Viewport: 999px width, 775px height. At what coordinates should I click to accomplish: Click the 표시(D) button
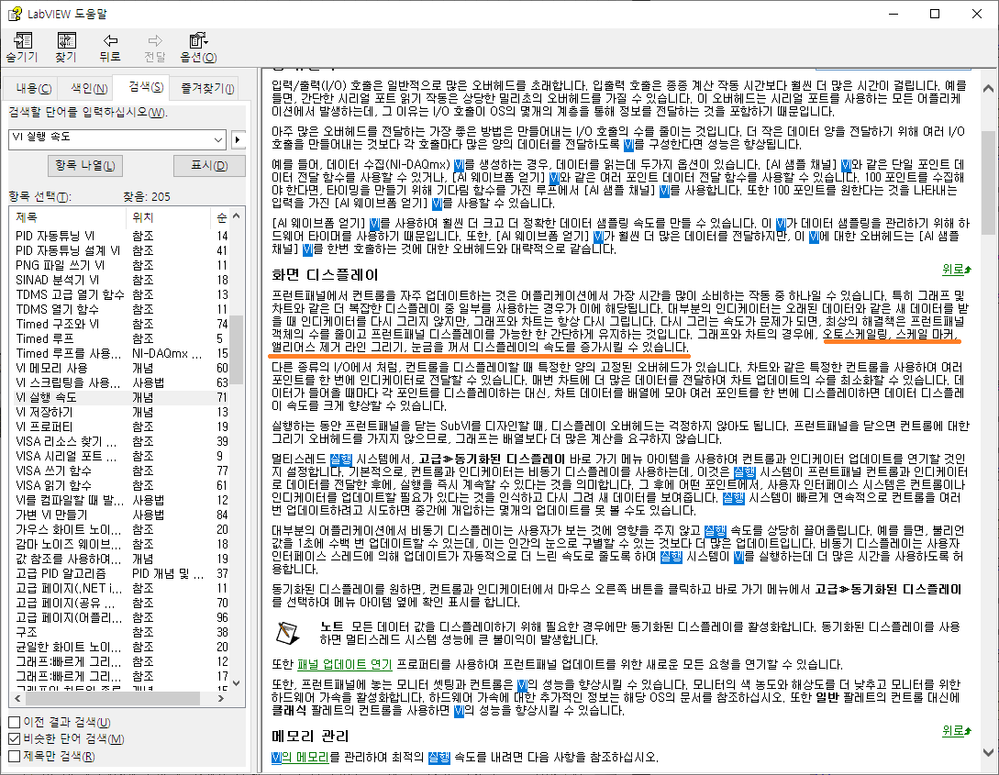point(210,166)
